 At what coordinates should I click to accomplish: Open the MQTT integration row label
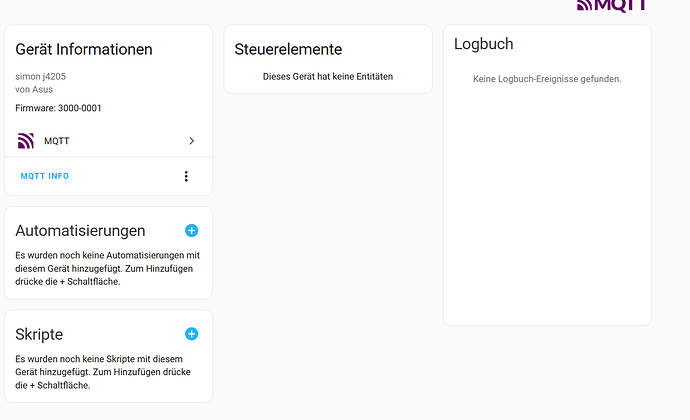[57, 141]
